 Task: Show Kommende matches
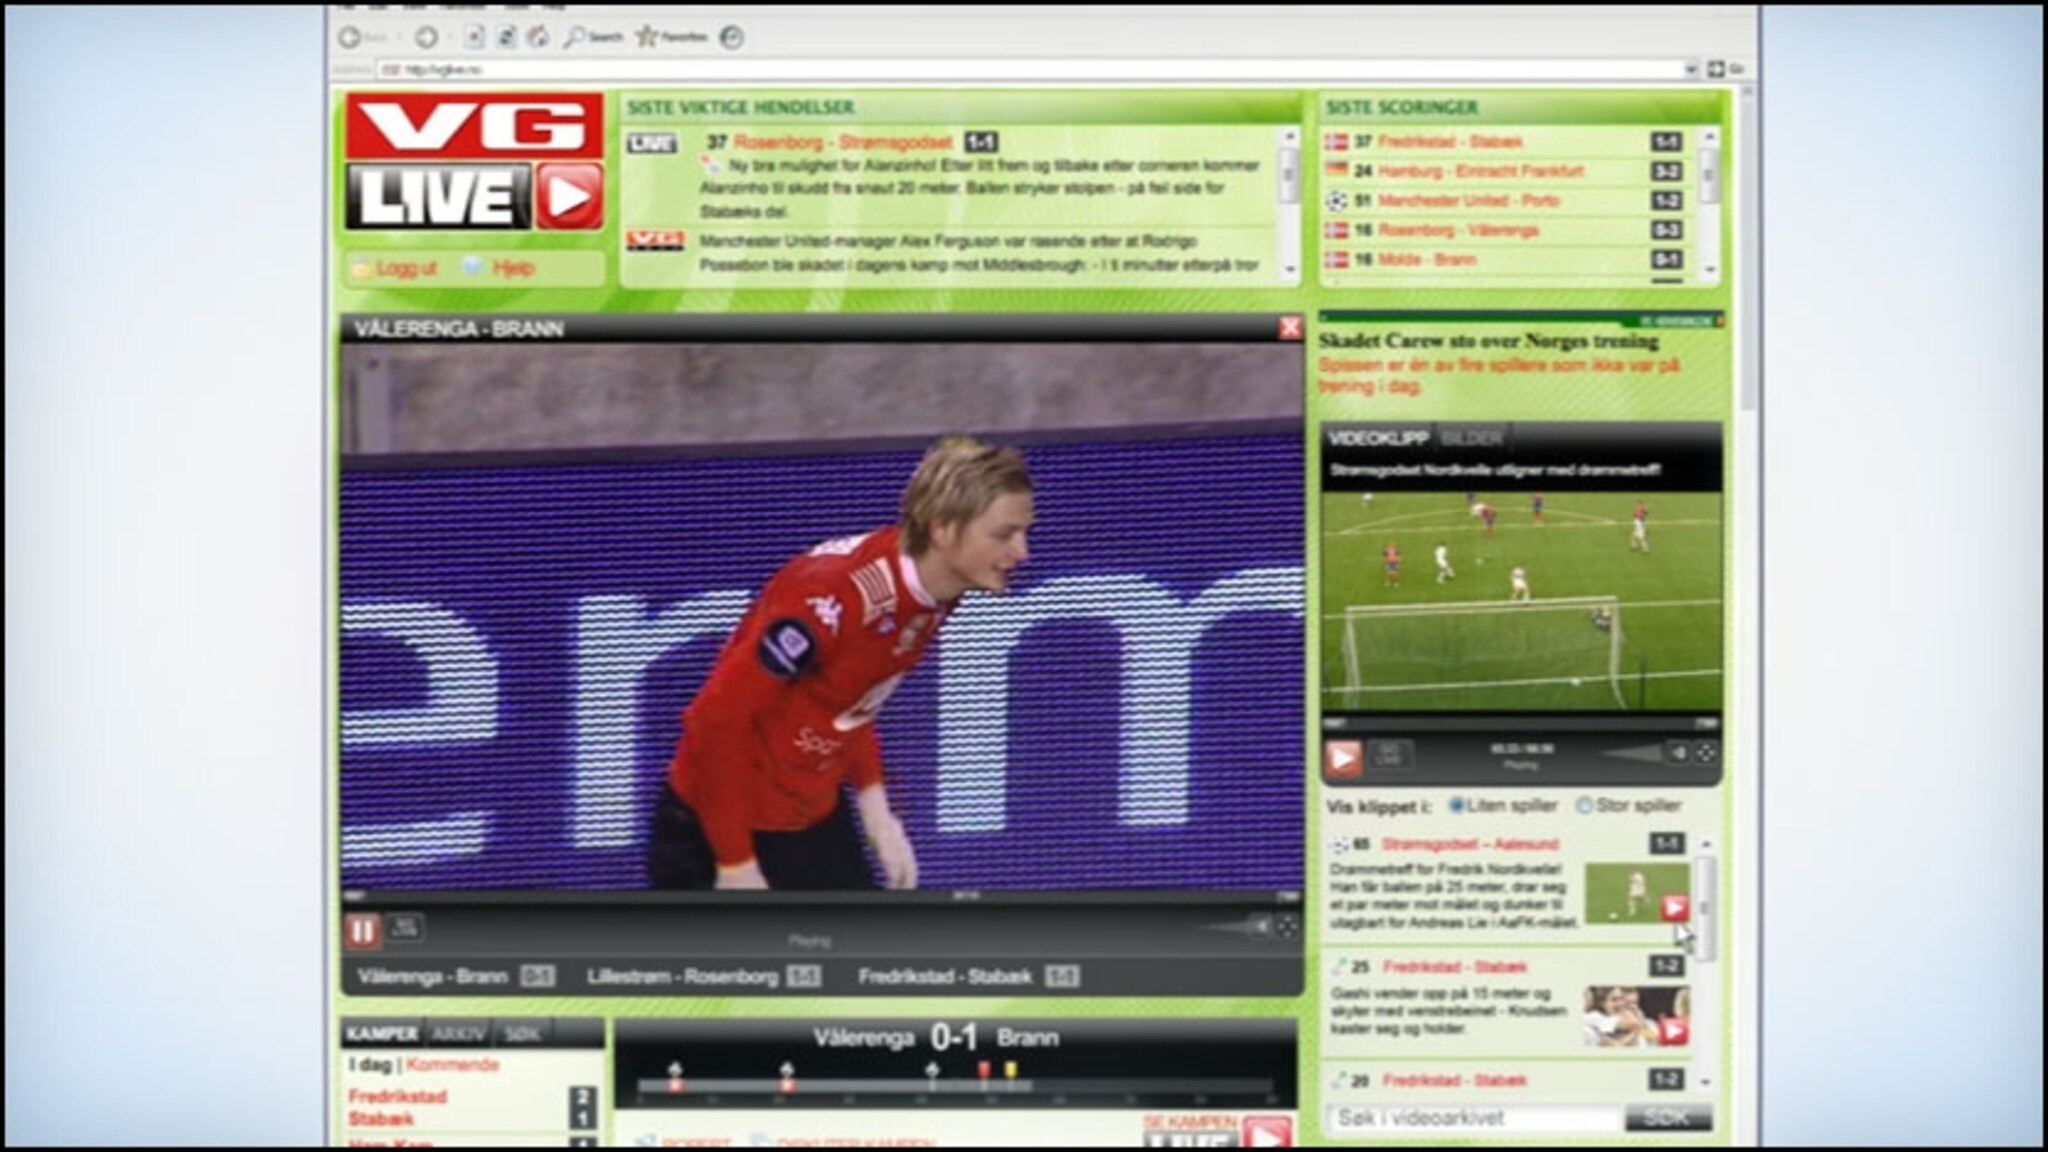pyautogui.click(x=451, y=1065)
